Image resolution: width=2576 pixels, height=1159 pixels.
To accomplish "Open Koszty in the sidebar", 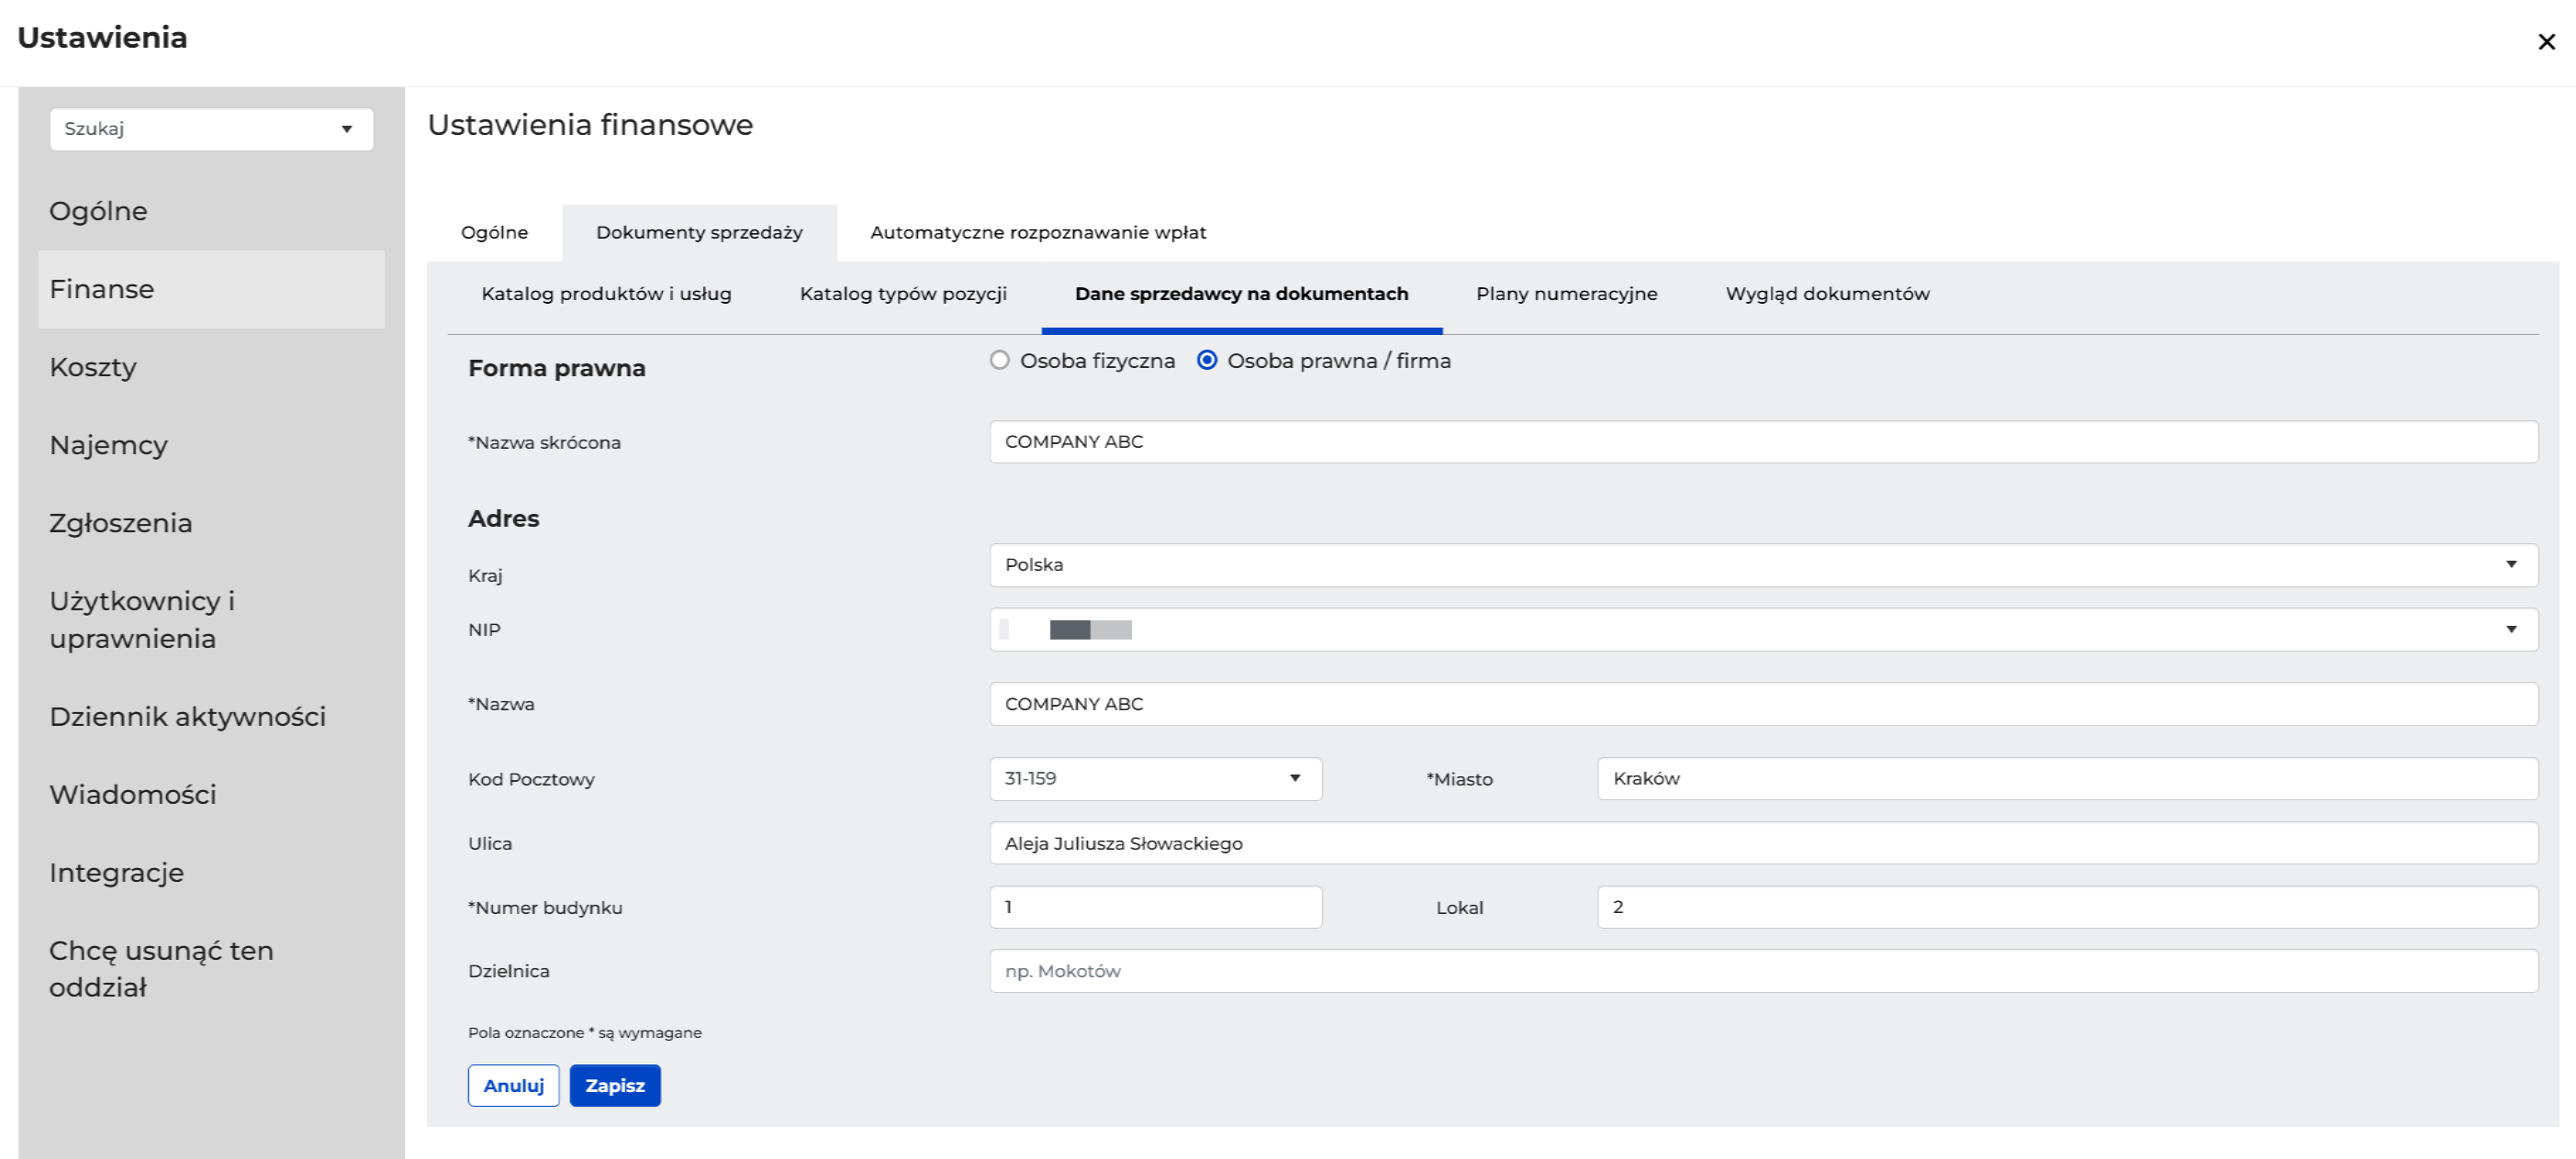I will tap(93, 367).
